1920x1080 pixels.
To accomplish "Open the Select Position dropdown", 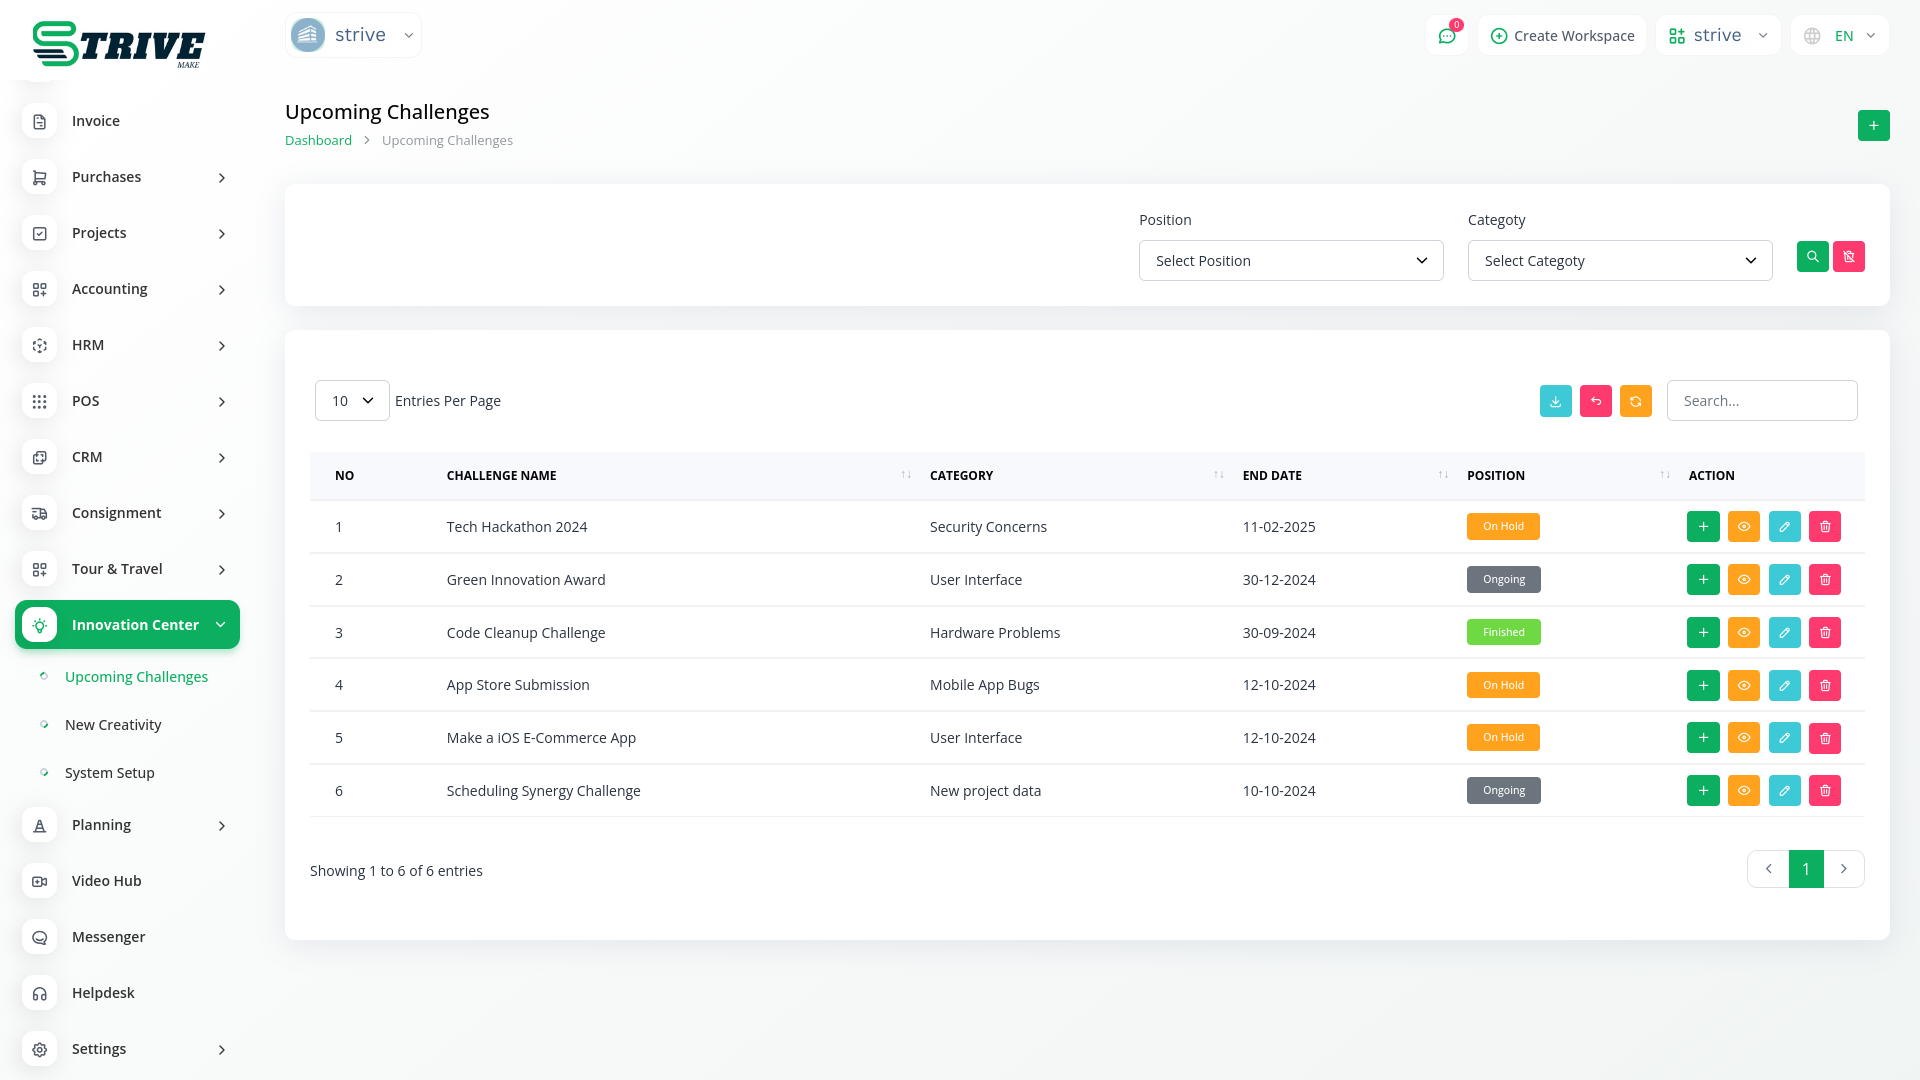I will pyautogui.click(x=1290, y=261).
